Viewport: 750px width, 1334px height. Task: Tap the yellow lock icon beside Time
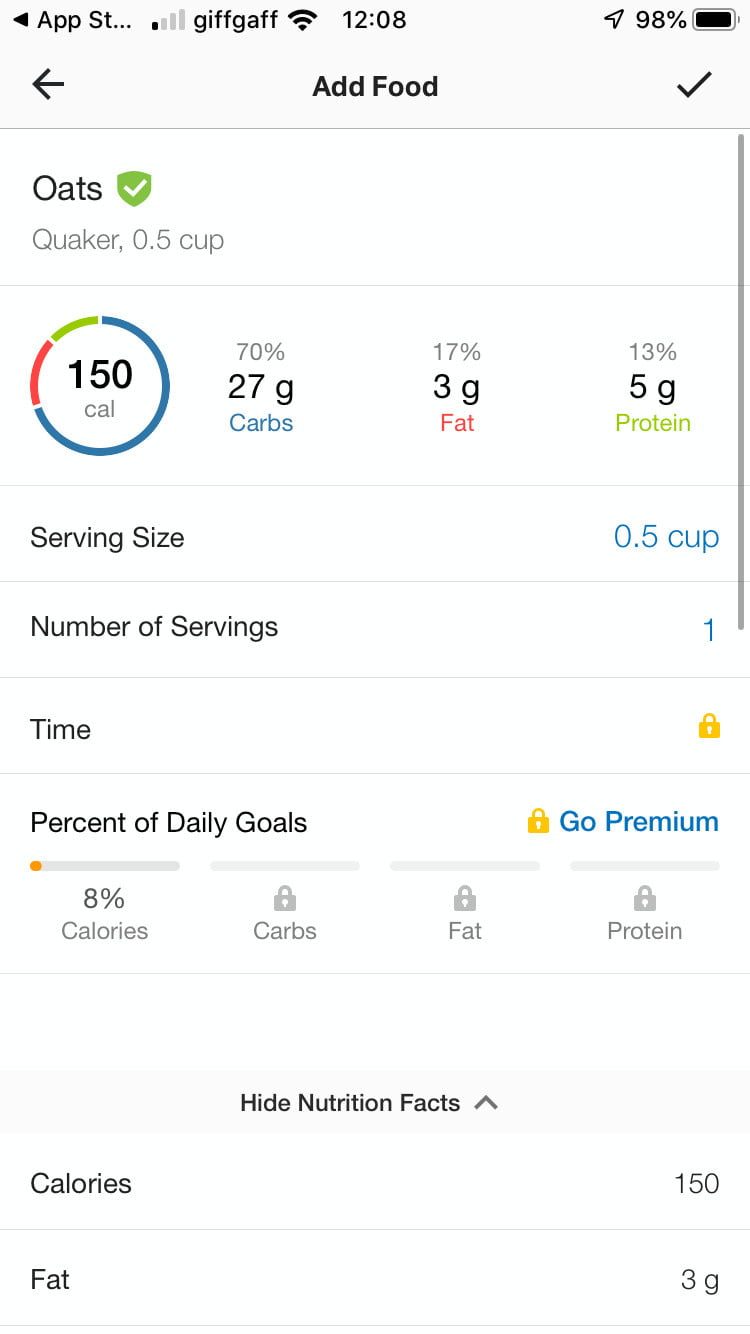click(x=709, y=726)
